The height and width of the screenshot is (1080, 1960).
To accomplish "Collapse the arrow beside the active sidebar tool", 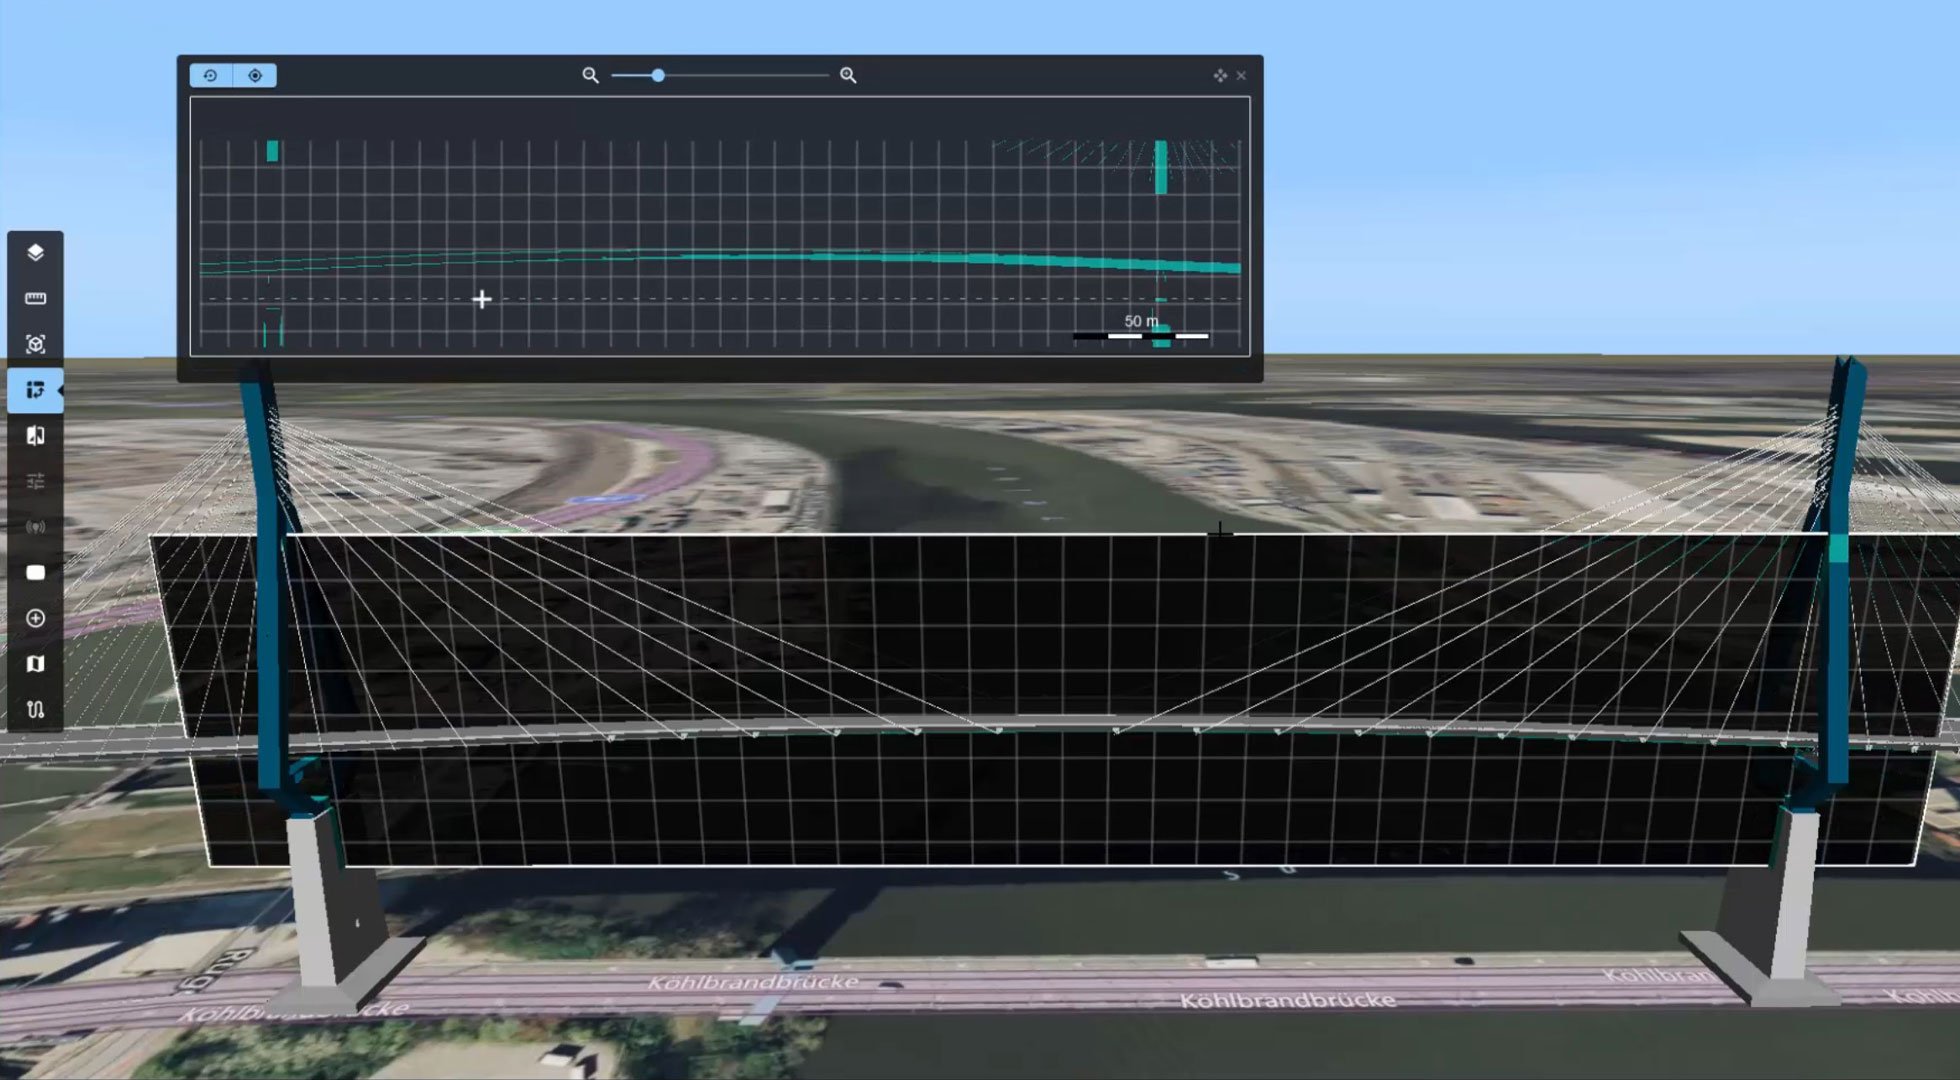I will pos(60,390).
